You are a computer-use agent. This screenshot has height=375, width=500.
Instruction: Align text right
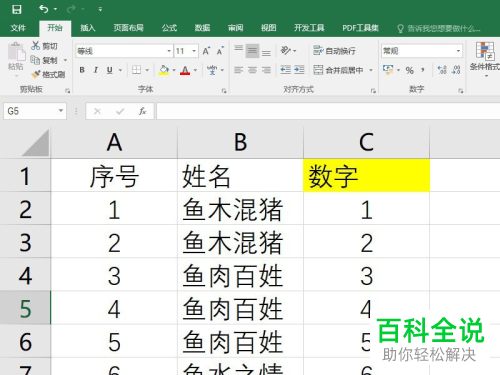[x=266, y=70]
